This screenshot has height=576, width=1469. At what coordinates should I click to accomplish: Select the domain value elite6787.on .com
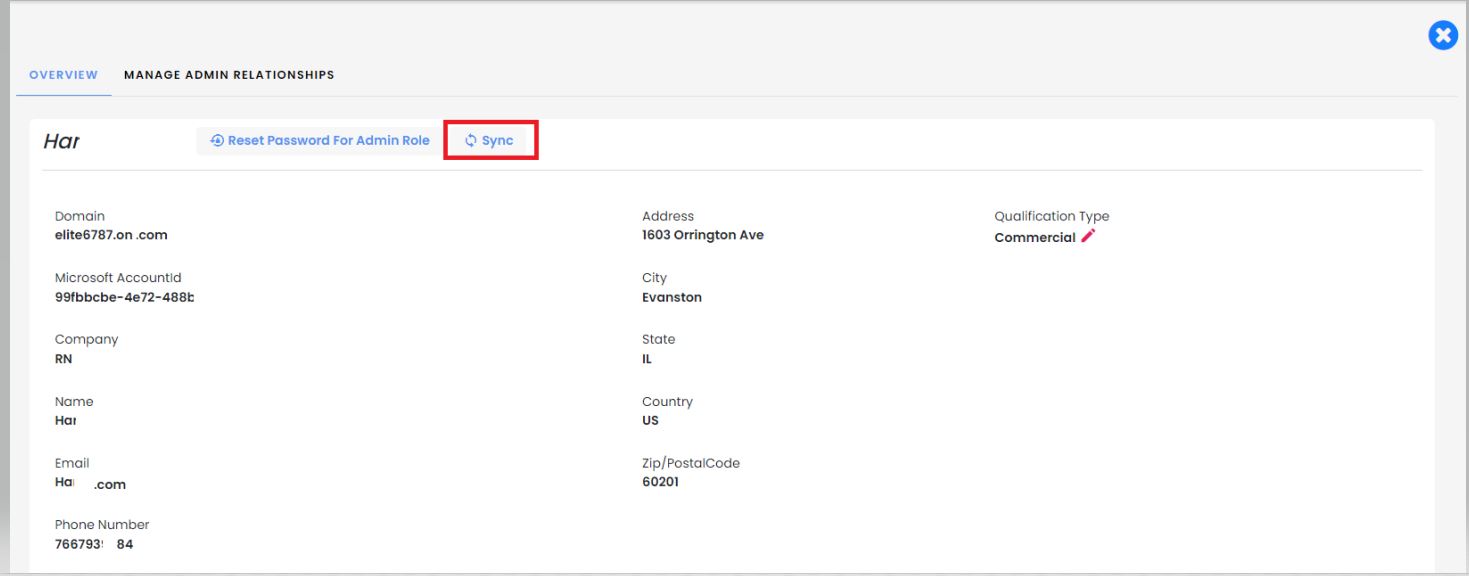[111, 236]
